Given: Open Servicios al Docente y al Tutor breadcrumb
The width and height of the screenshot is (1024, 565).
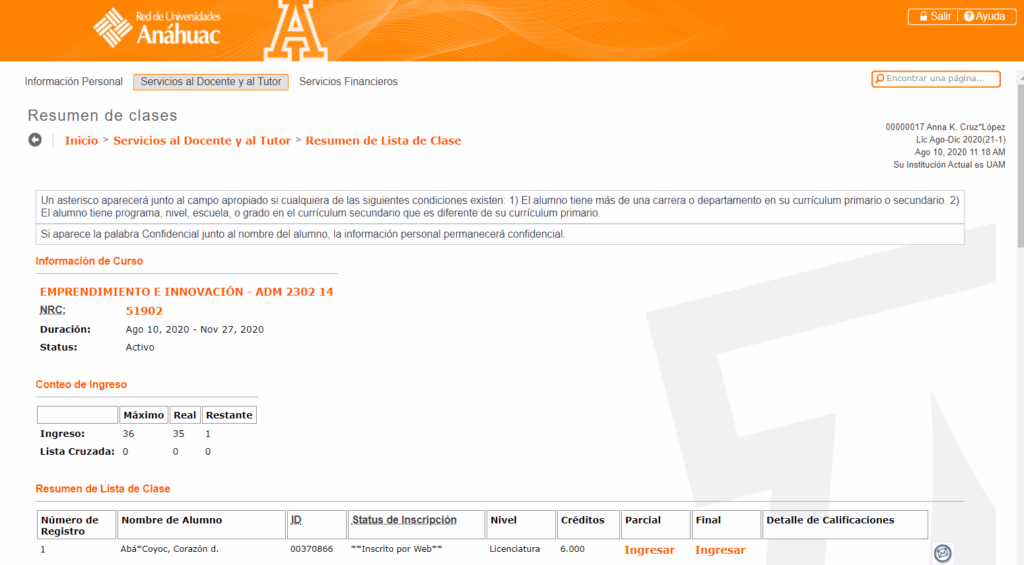Looking at the screenshot, I should point(202,141).
